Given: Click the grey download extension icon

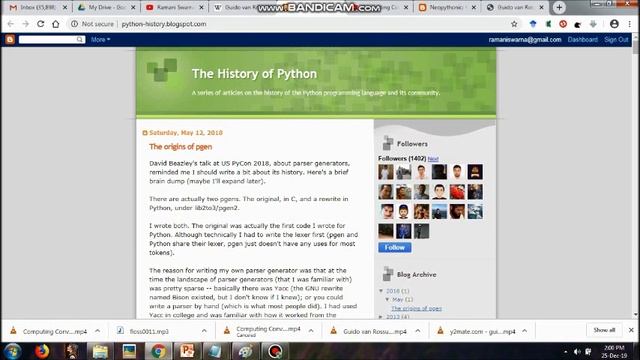Looking at the screenshot, I should (593, 24).
